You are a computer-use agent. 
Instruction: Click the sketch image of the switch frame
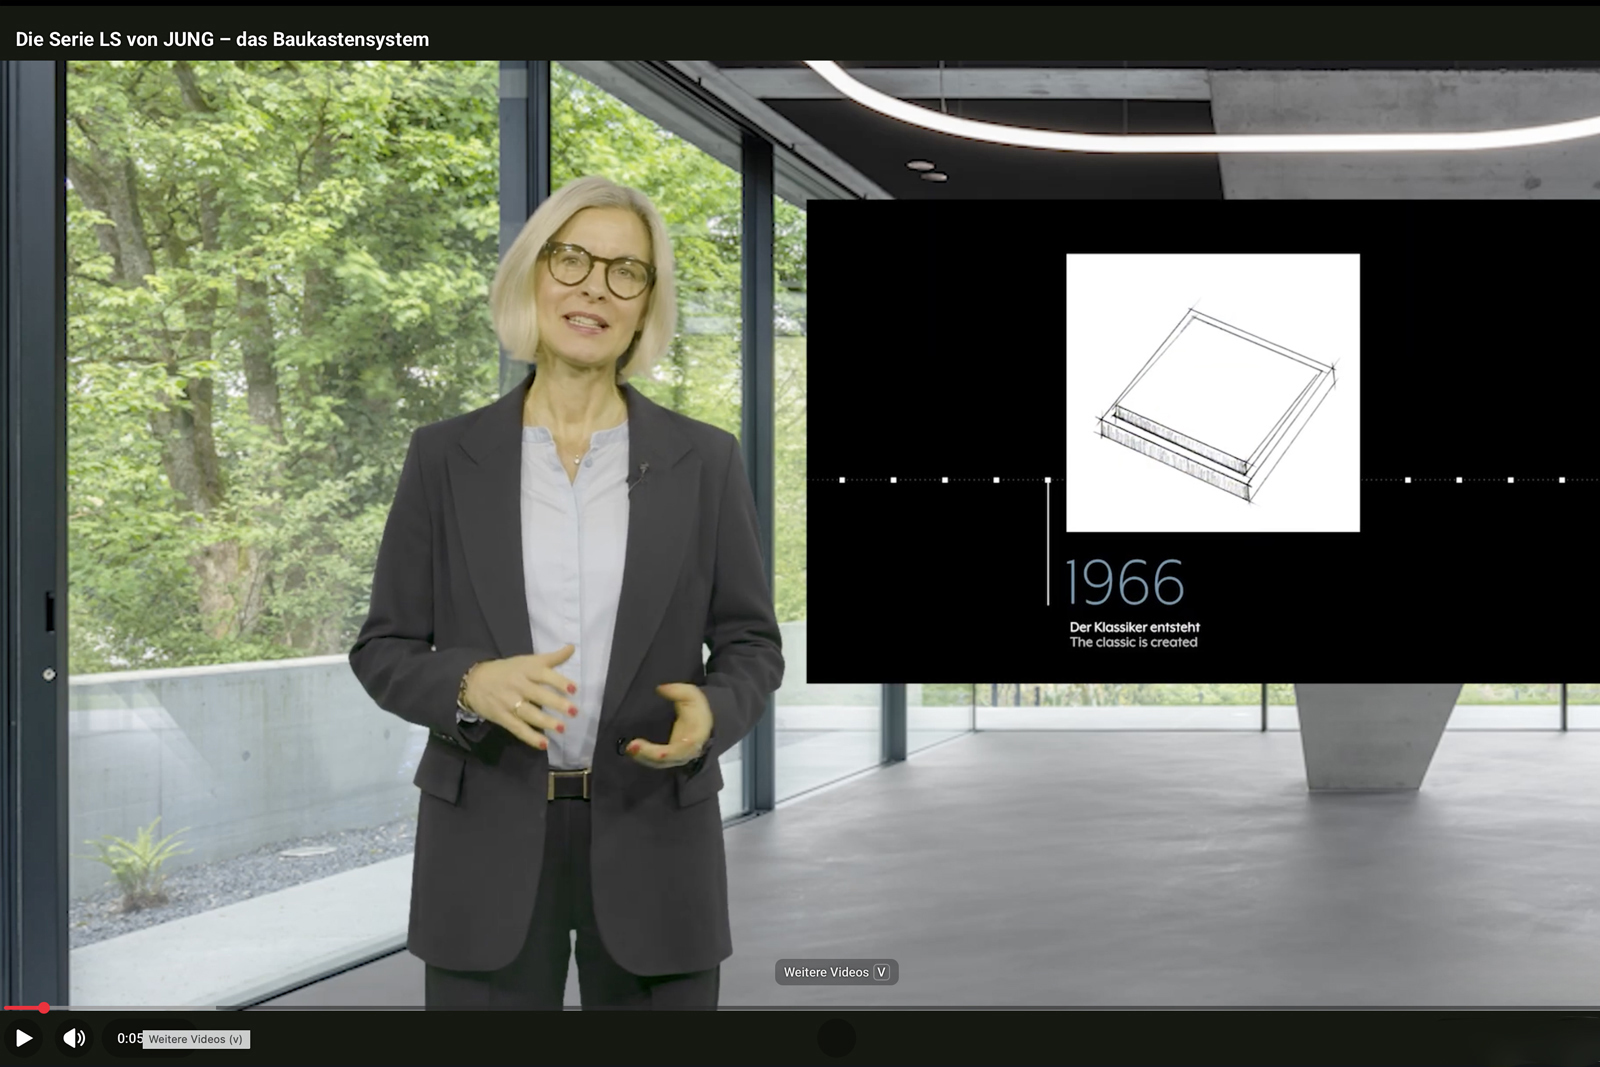tap(1213, 392)
